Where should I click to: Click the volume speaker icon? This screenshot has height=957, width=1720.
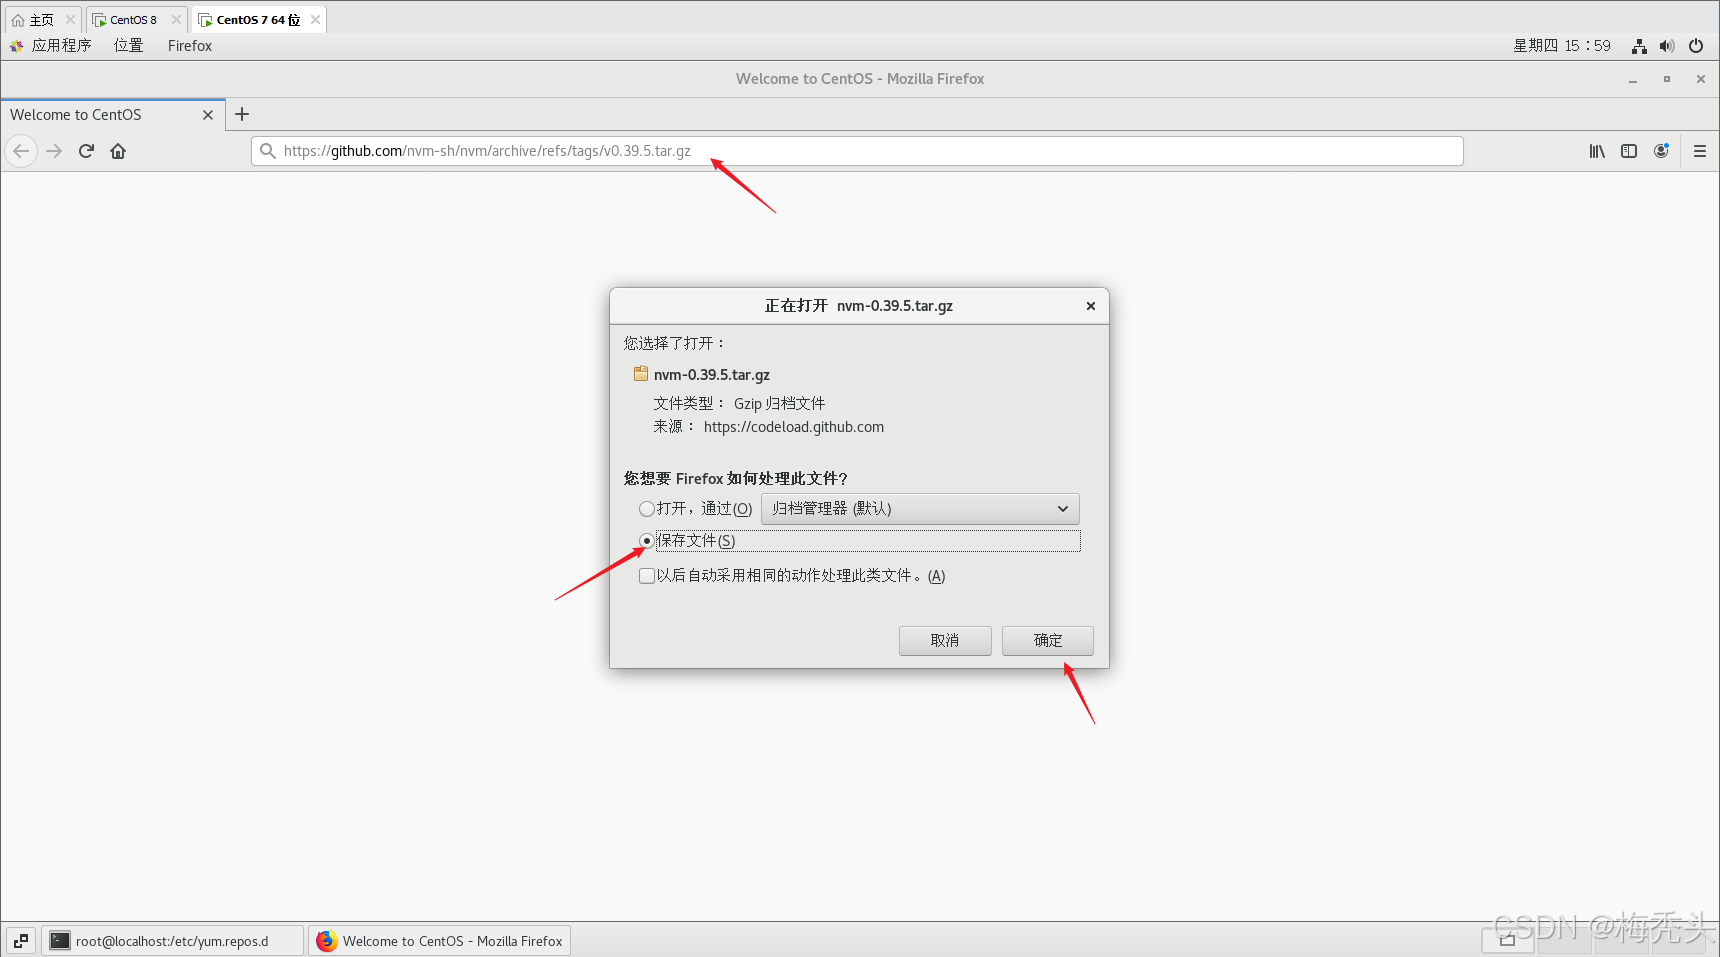click(1667, 46)
